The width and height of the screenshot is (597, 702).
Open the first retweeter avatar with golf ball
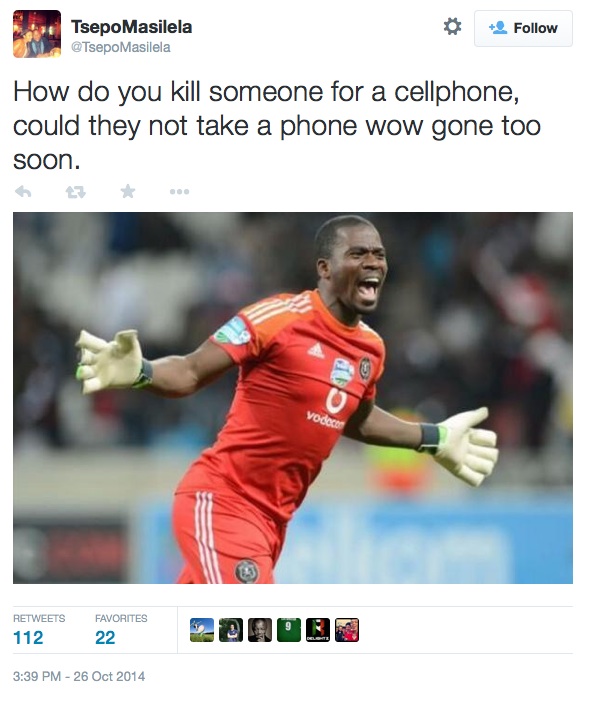202,630
